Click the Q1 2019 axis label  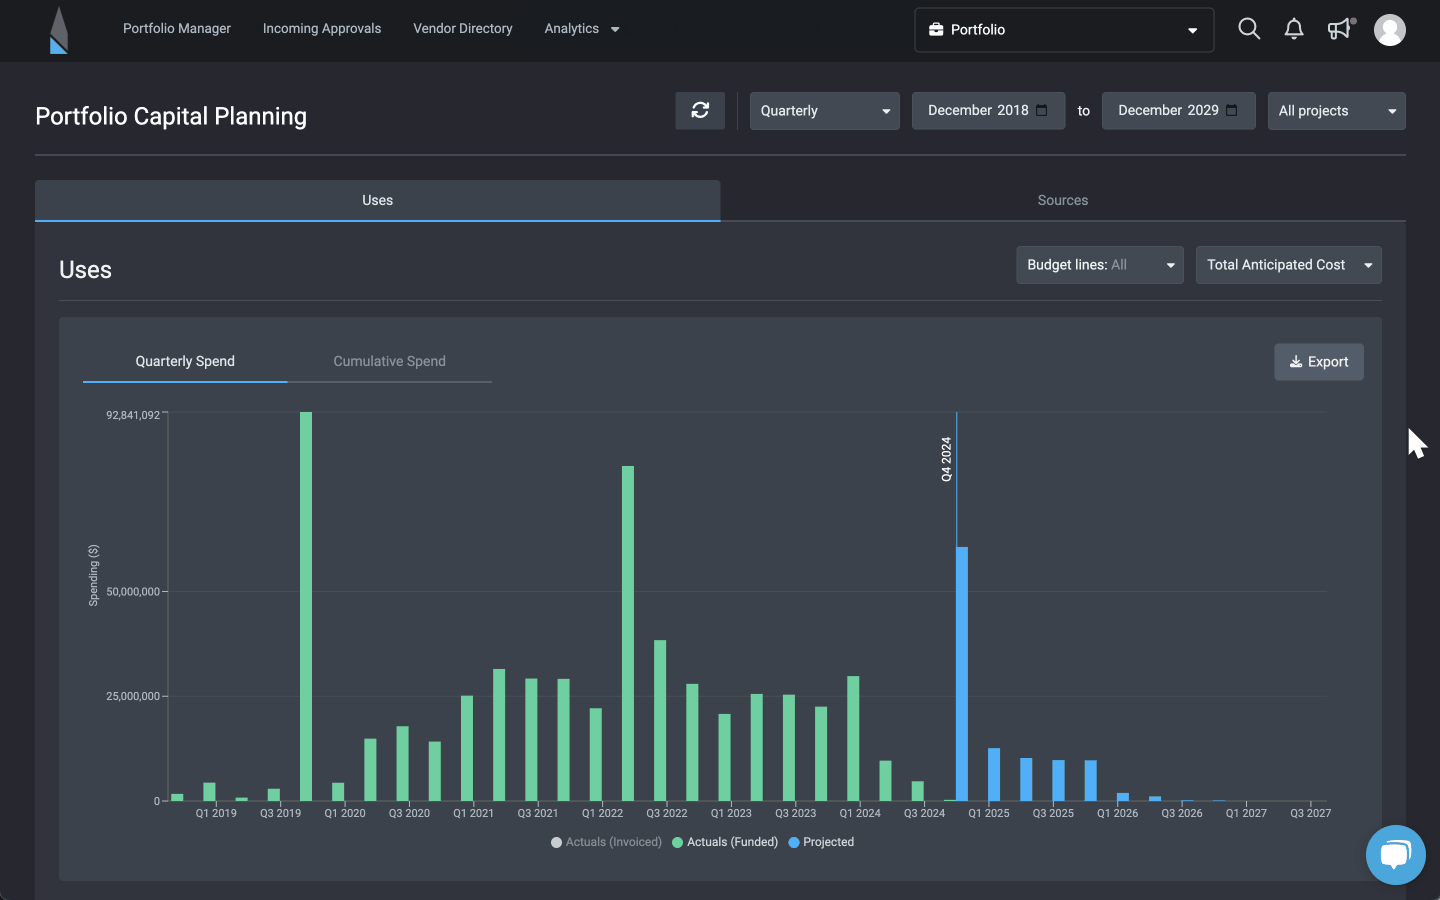[216, 813]
